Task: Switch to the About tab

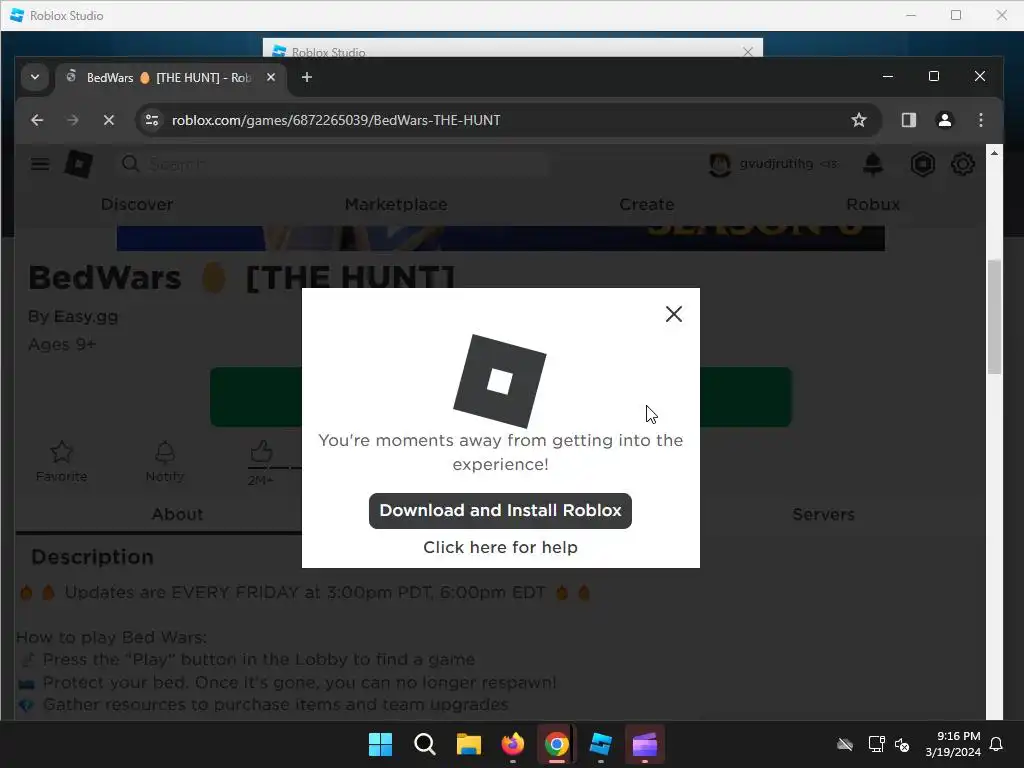Action: point(177,515)
